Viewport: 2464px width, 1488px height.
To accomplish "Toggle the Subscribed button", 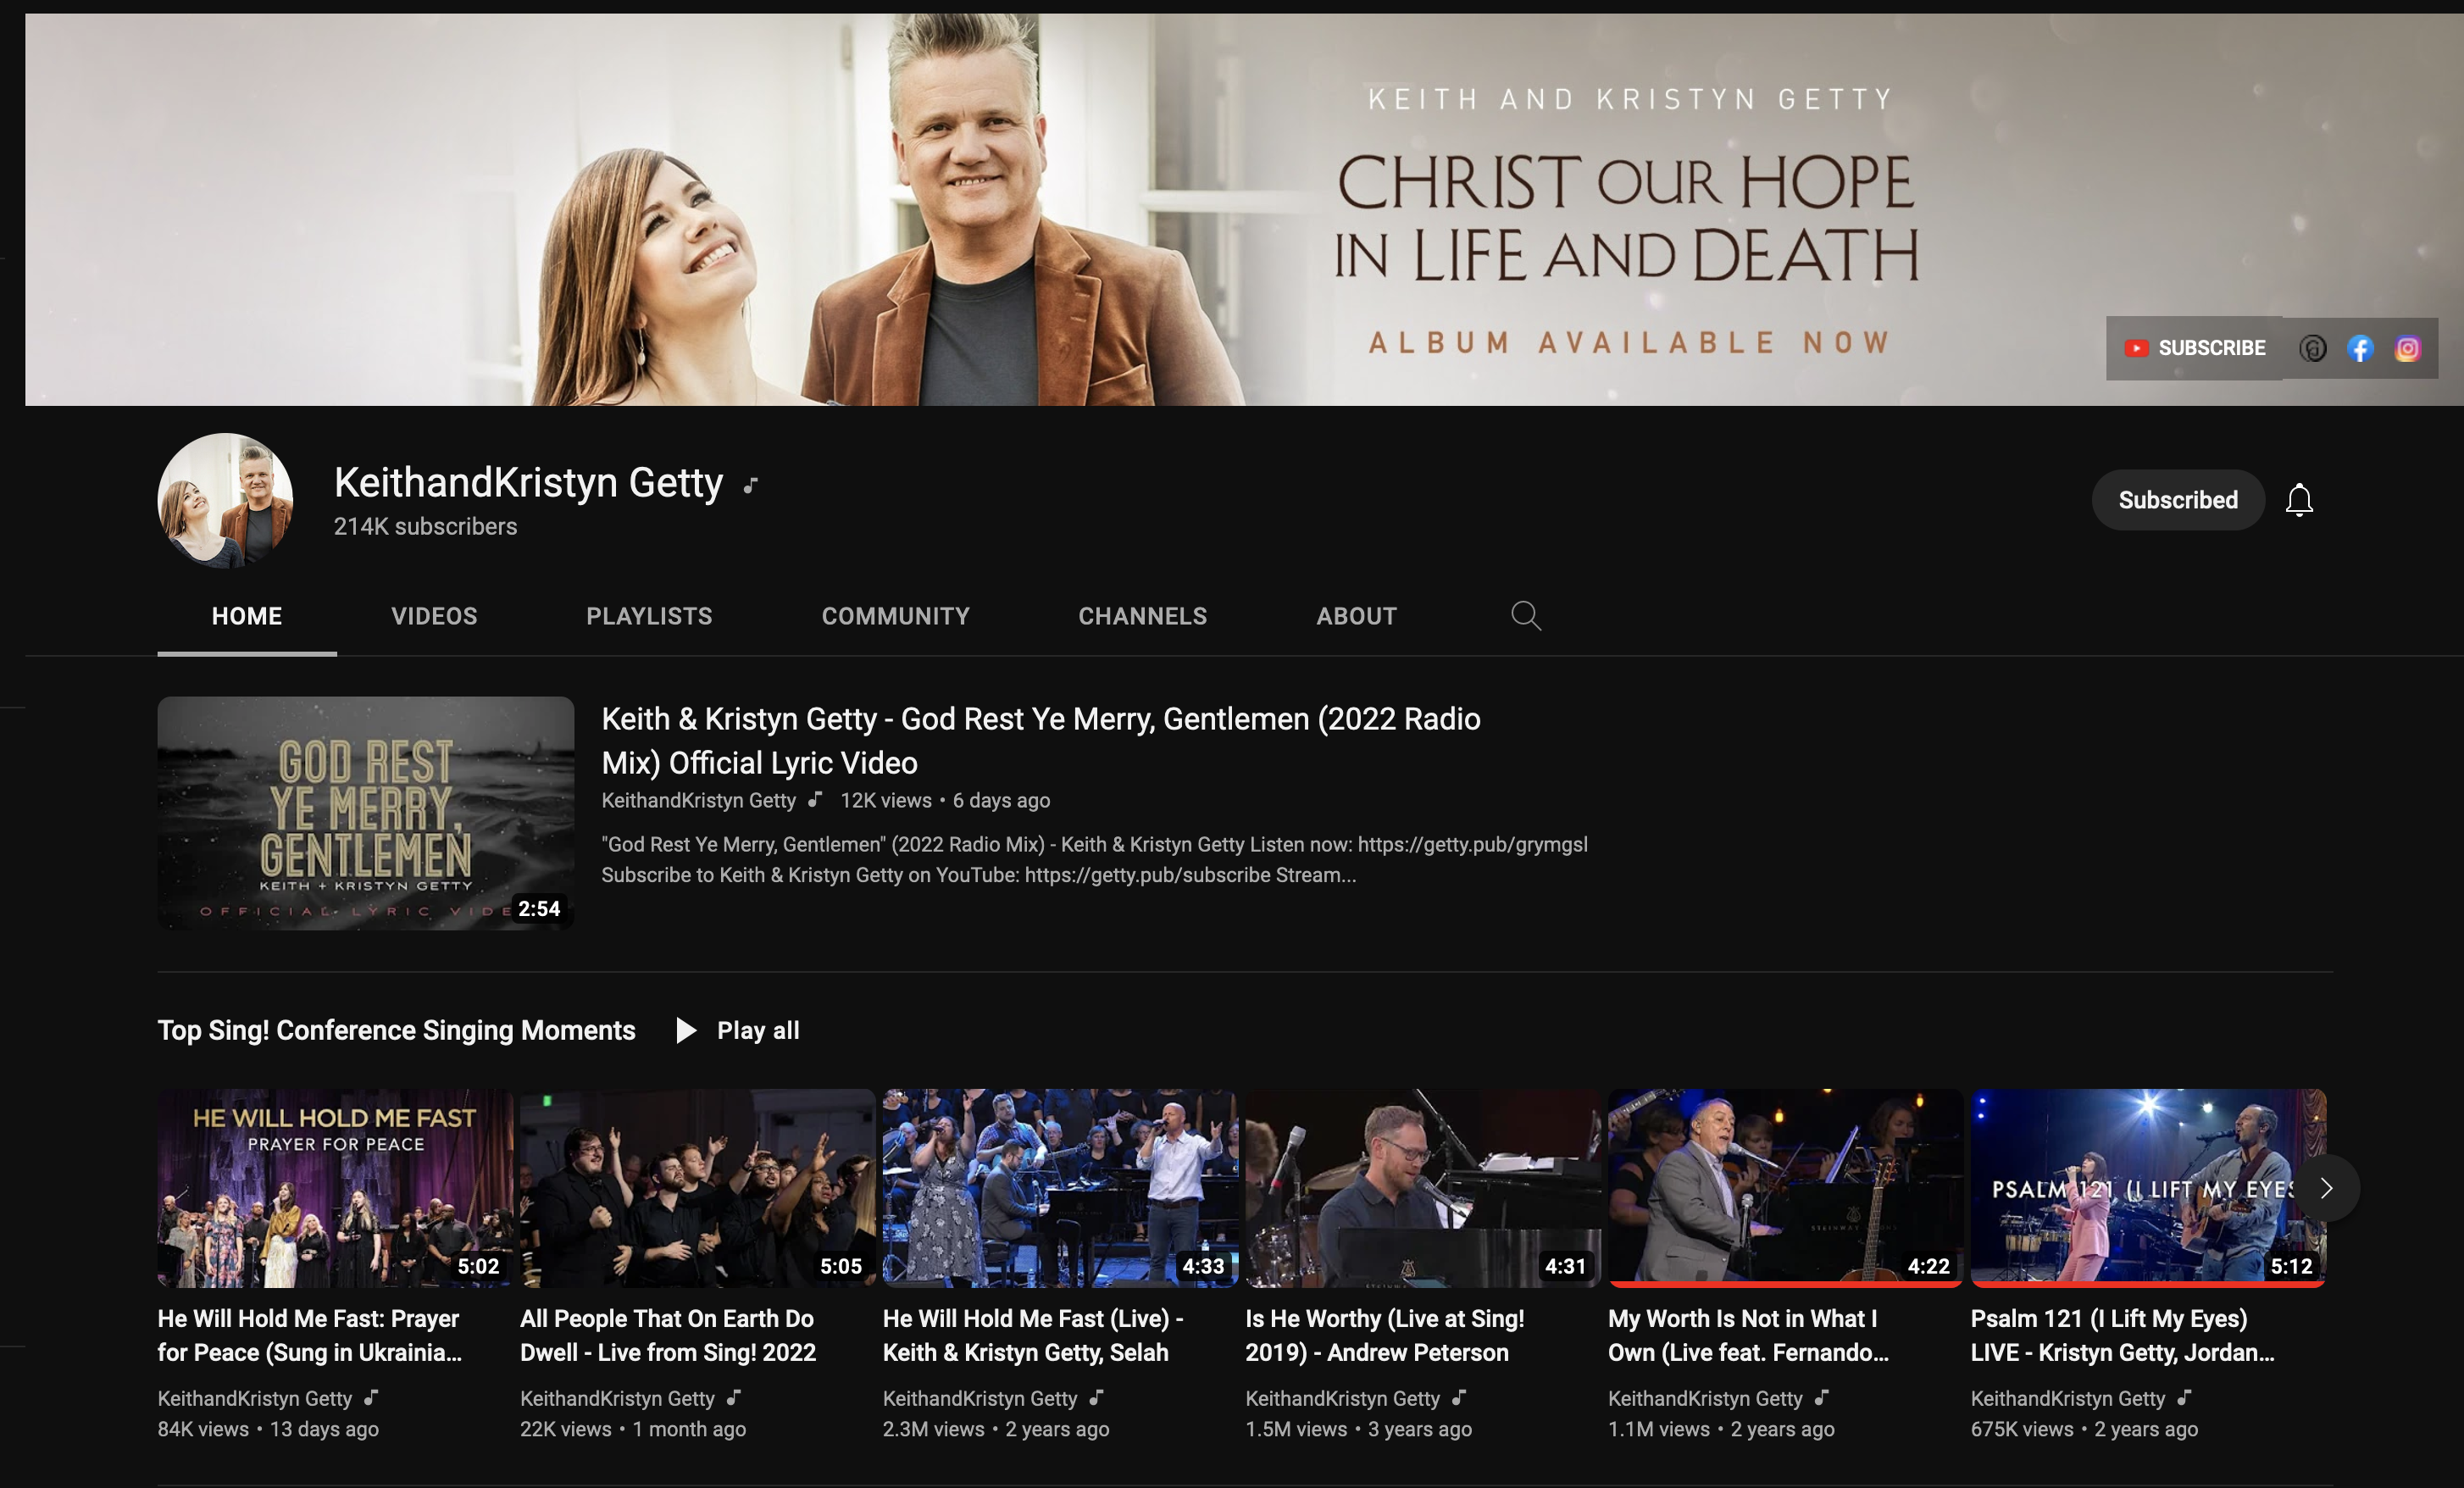I will [2178, 500].
